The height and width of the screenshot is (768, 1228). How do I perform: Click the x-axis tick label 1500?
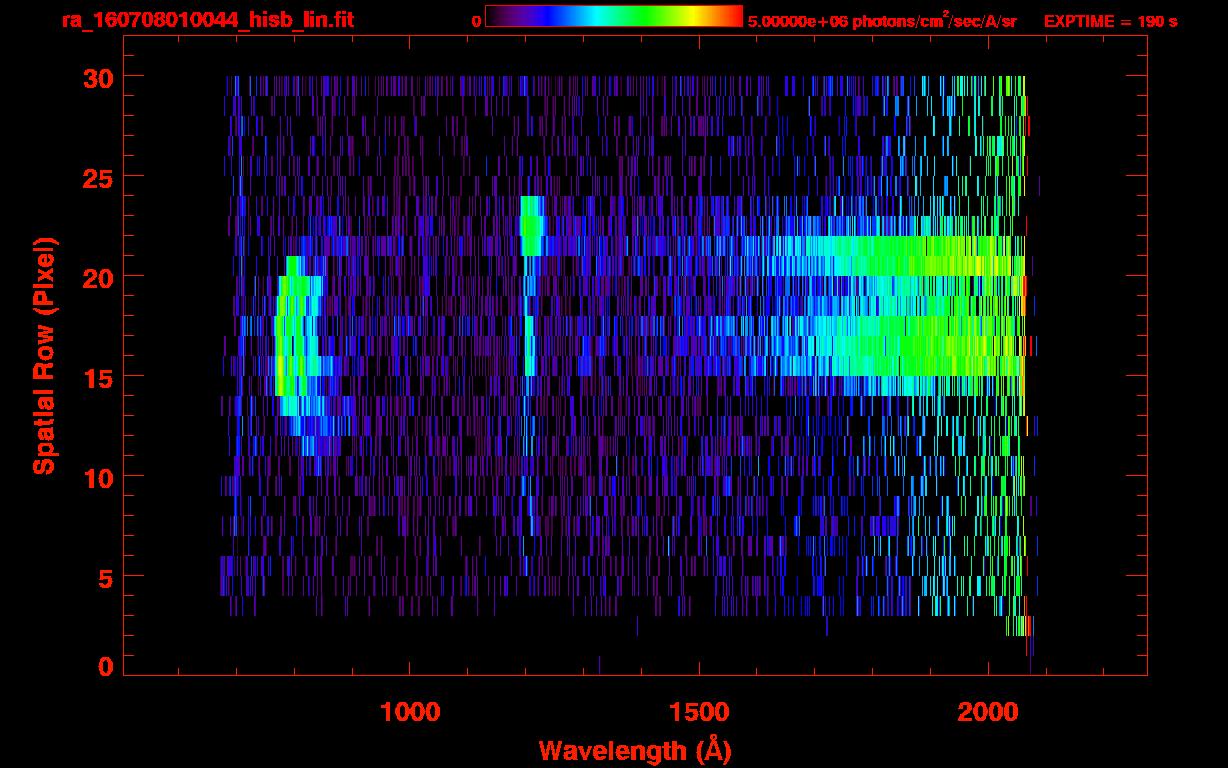[699, 712]
